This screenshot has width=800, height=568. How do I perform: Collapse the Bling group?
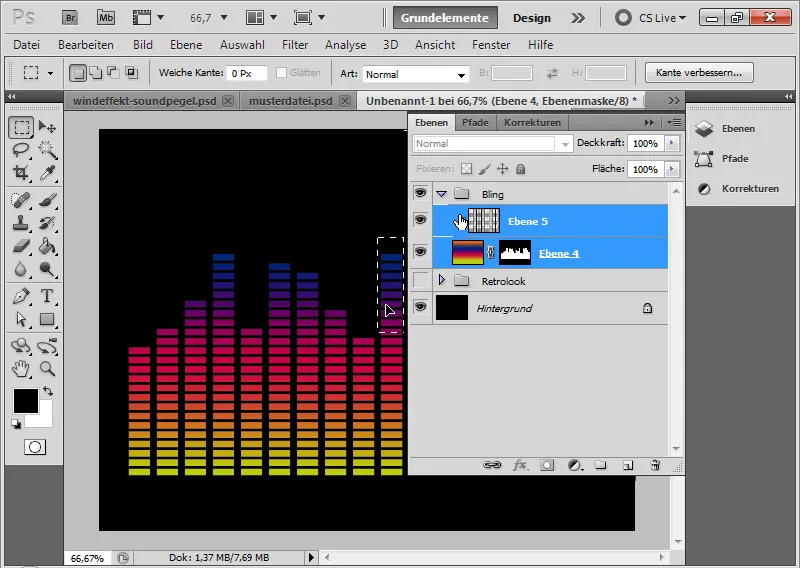click(441, 194)
